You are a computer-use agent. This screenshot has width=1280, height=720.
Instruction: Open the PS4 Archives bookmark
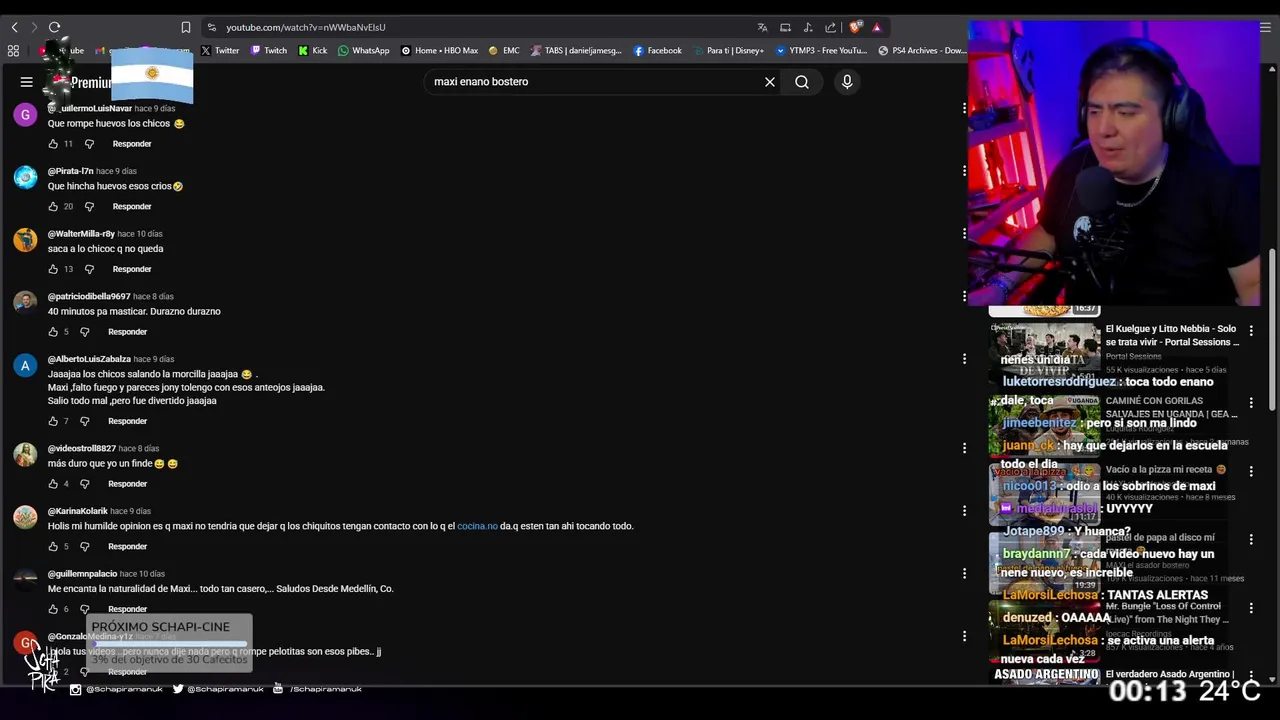(922, 50)
